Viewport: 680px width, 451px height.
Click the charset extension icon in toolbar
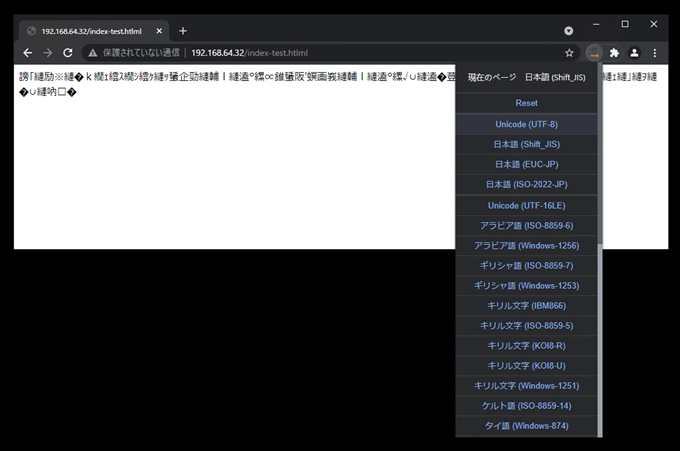pos(594,53)
